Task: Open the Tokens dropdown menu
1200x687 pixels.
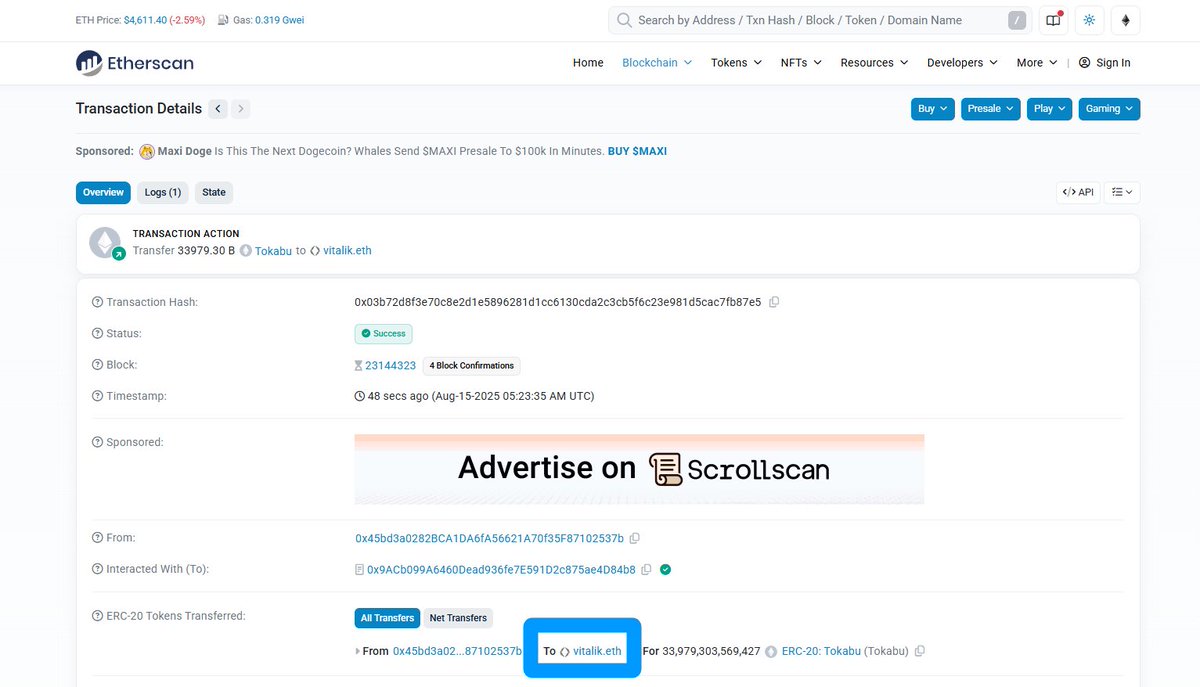Action: tap(736, 63)
